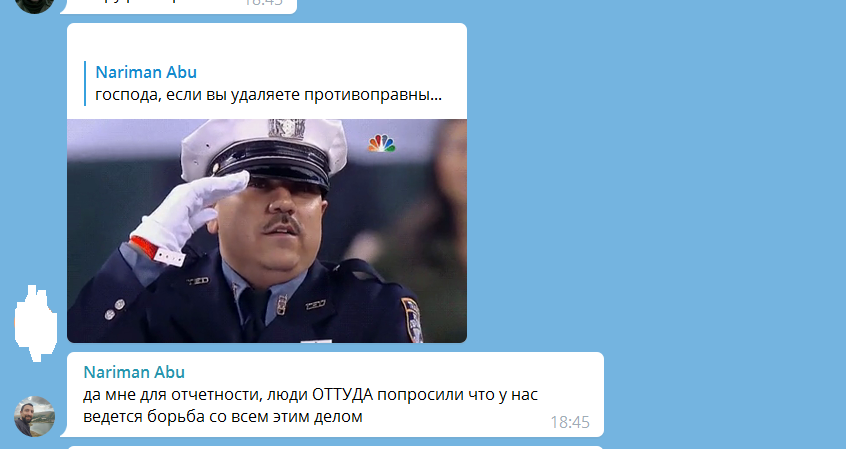
Task: Click message line ведется борьба со всем
Action: tap(223, 417)
